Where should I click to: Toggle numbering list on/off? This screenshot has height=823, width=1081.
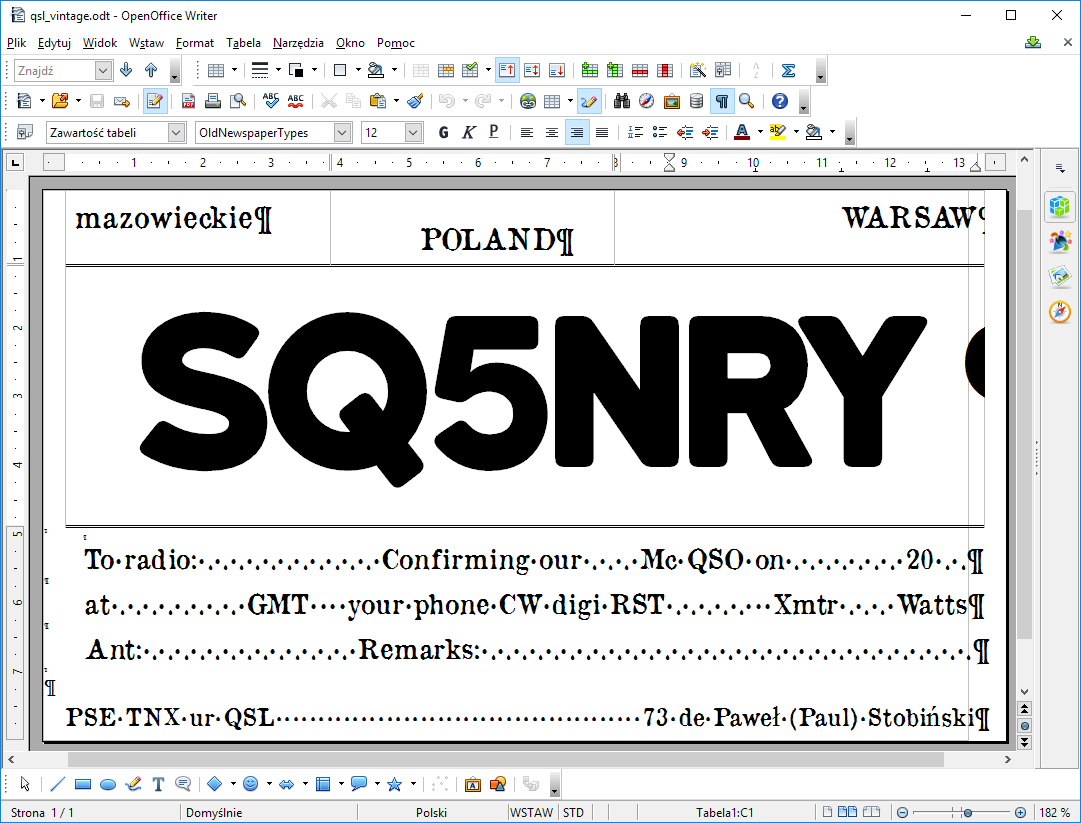[635, 132]
